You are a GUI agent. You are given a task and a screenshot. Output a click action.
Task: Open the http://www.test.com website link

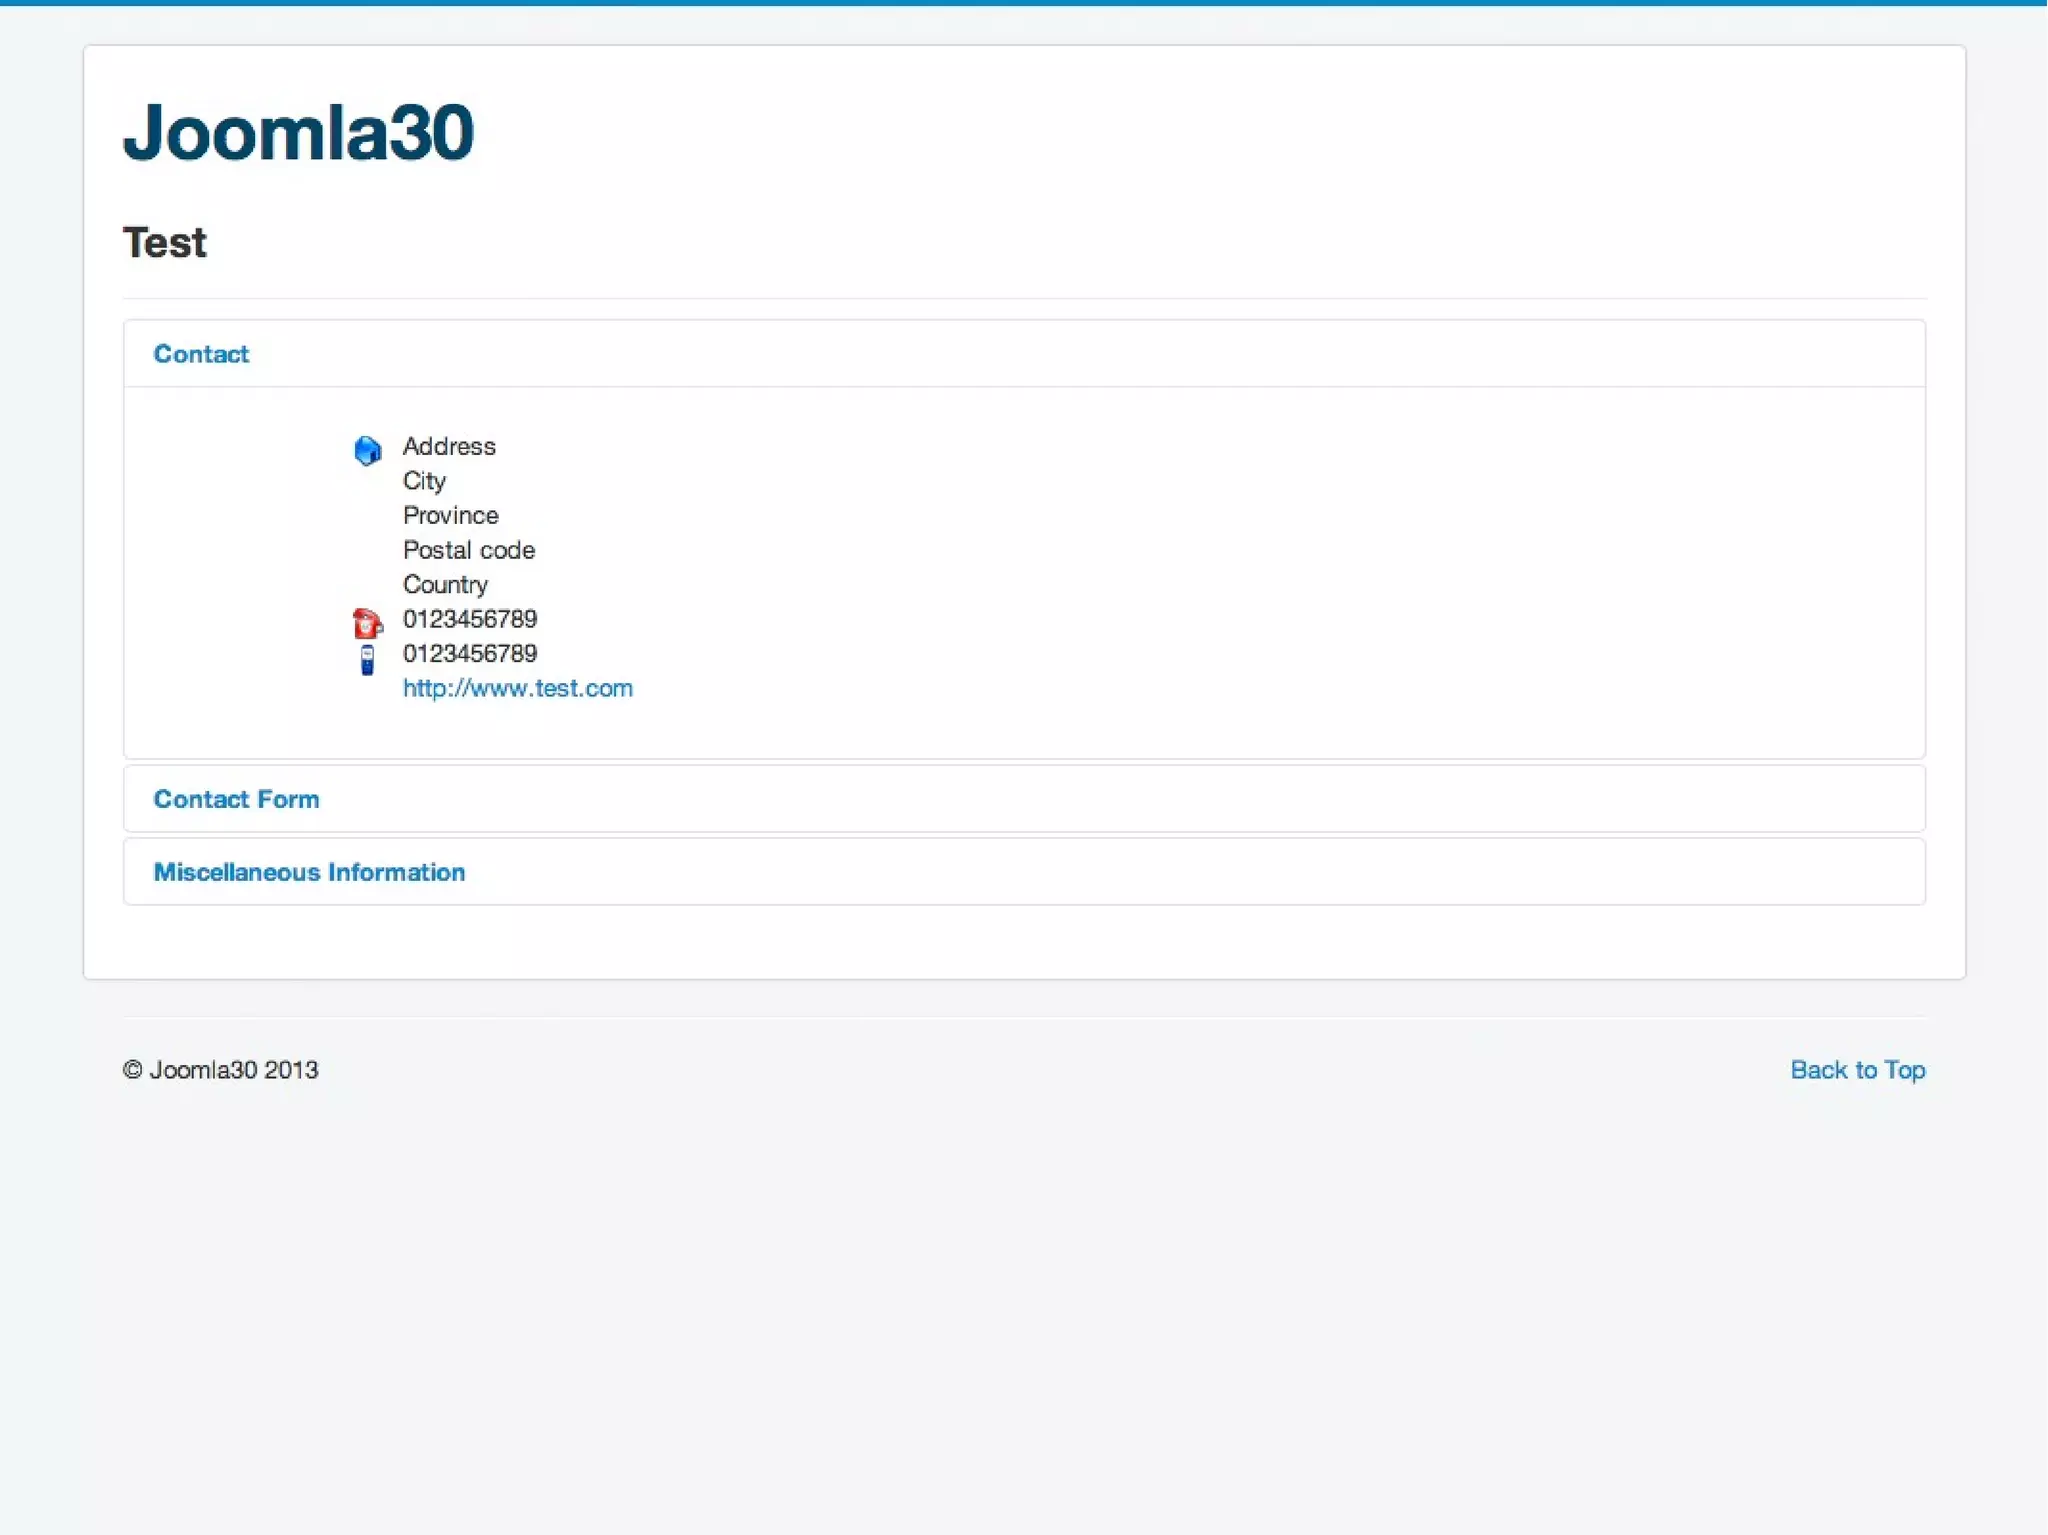(x=517, y=688)
